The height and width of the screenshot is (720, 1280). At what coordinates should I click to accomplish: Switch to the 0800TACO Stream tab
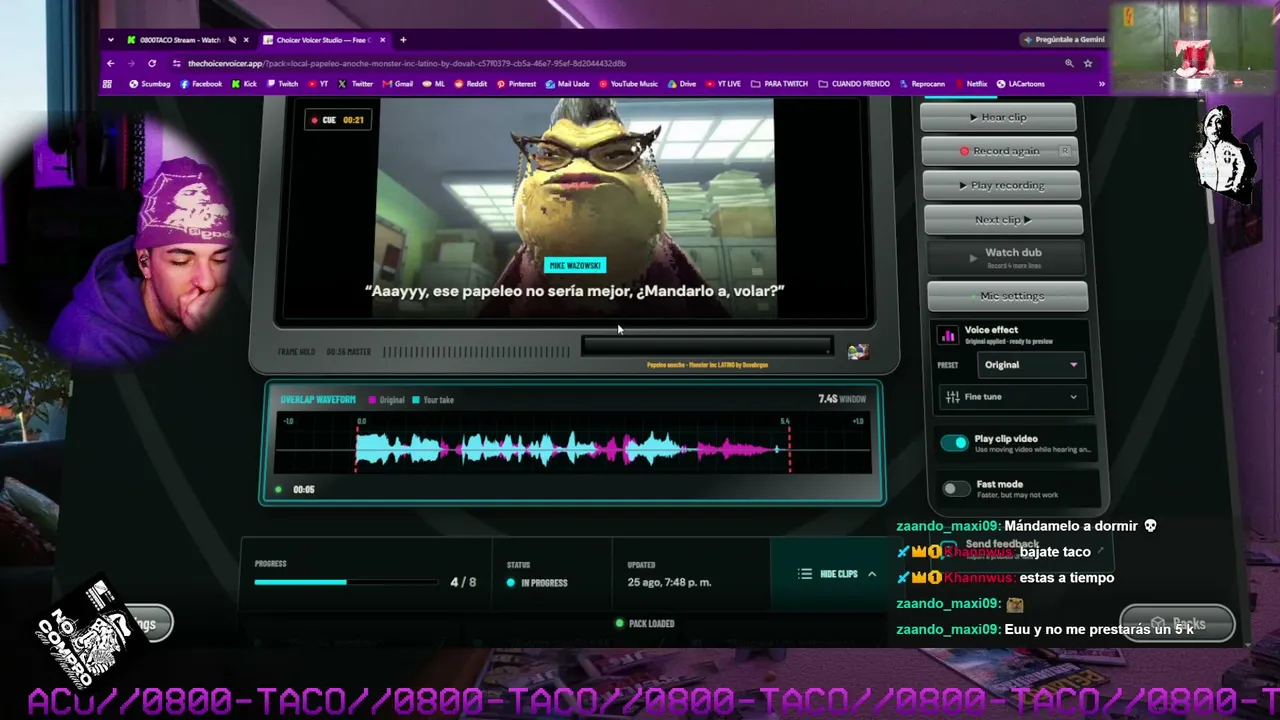pyautogui.click(x=180, y=40)
